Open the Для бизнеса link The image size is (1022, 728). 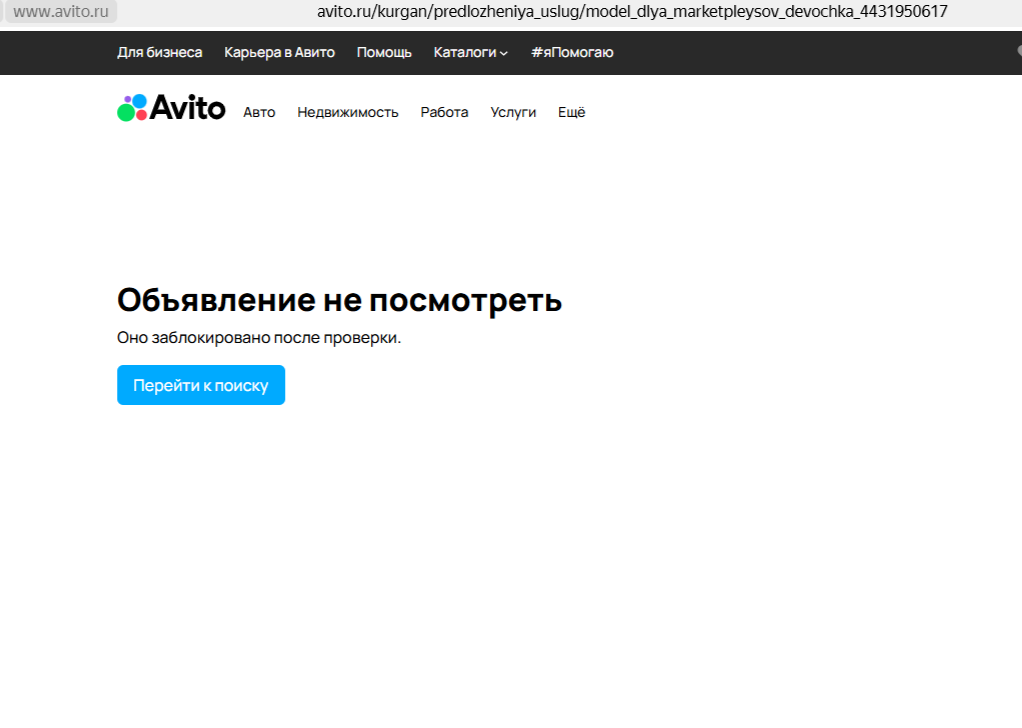(x=160, y=52)
